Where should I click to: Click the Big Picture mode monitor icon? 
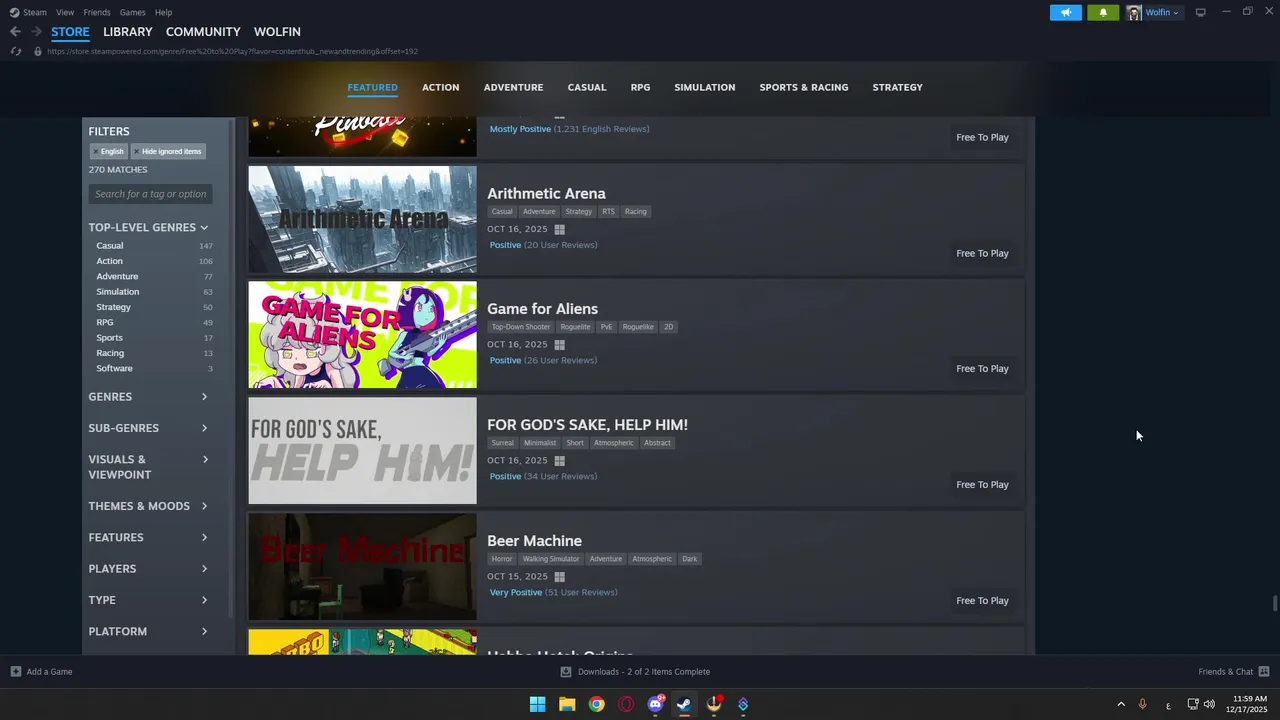1201,12
